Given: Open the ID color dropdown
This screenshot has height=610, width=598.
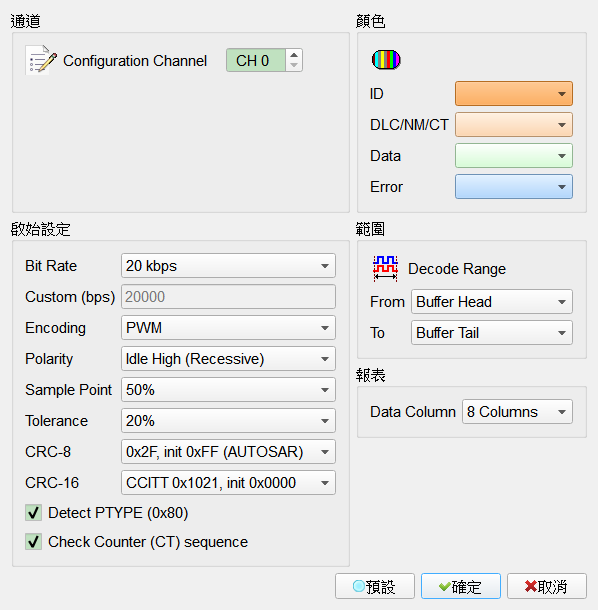Looking at the screenshot, I should [x=514, y=94].
